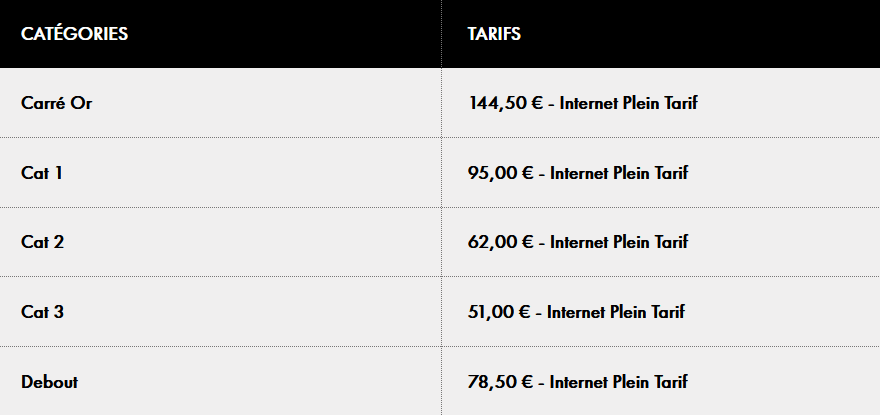The image size is (880, 415).
Task: Click the 62,00 € amount in Cat 2 row
Action: [x=500, y=242]
